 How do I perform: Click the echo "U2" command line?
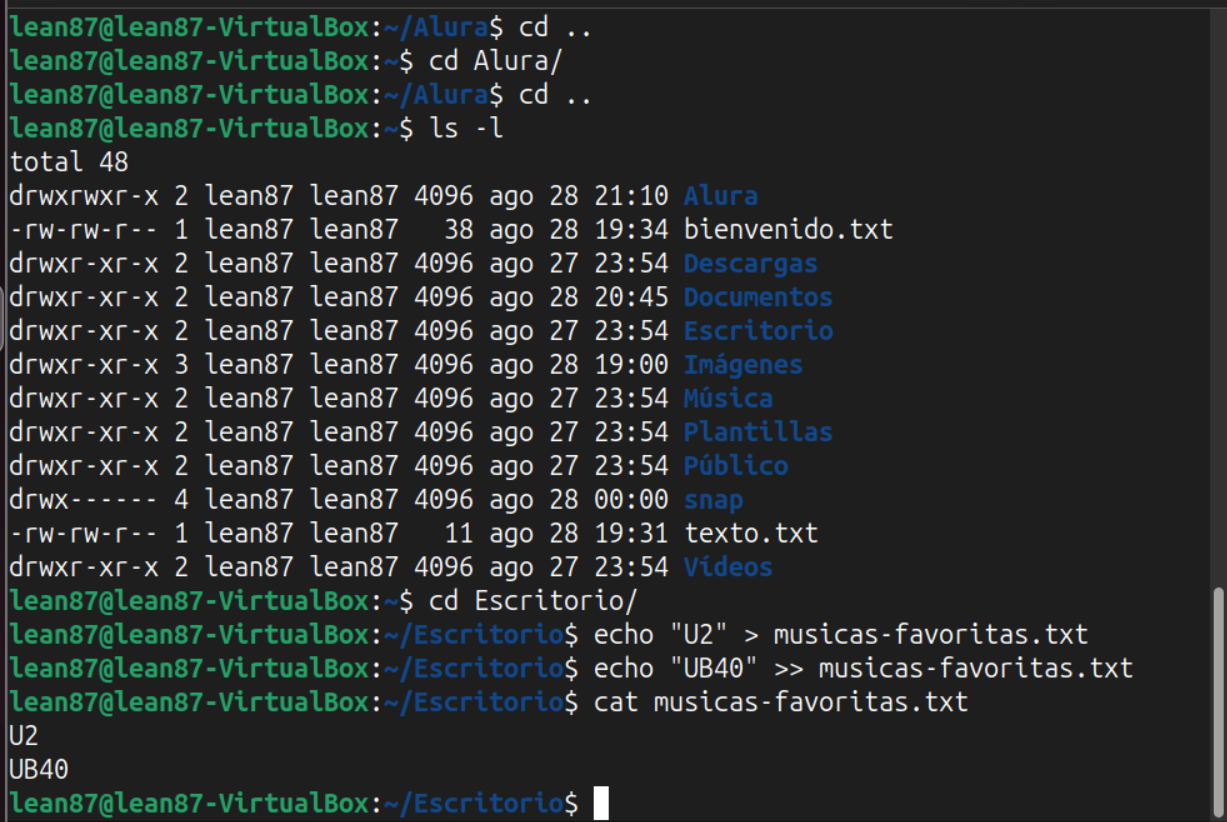click(x=841, y=635)
